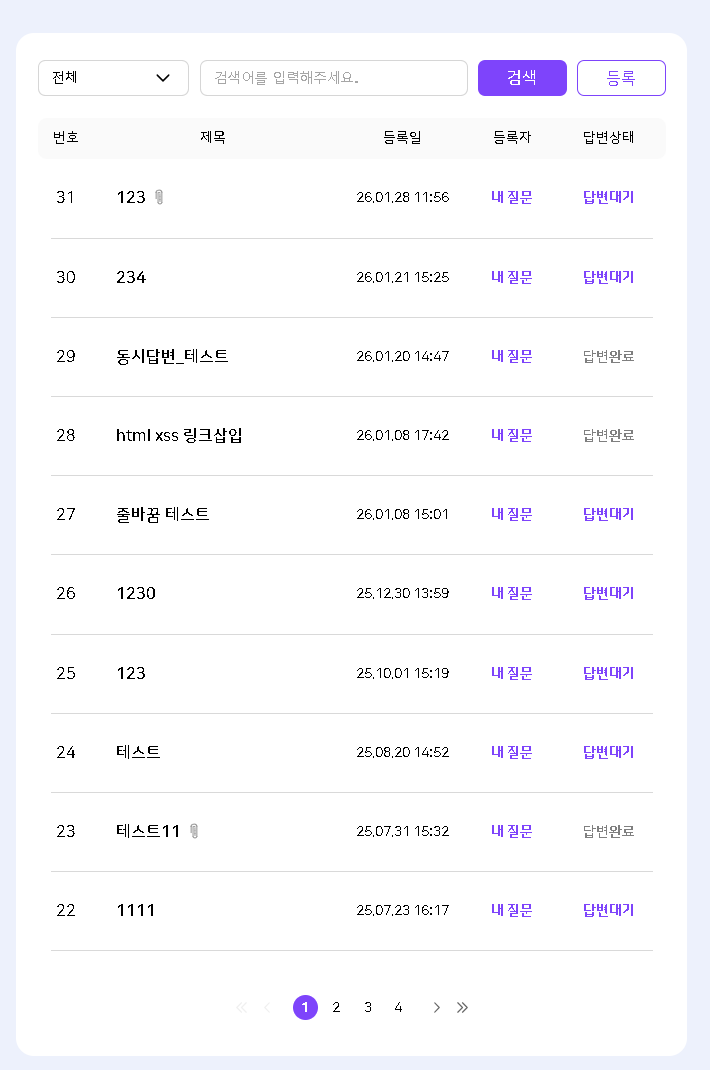Open page 2 of the list
Screen dimensions: 710x1070
336,1007
